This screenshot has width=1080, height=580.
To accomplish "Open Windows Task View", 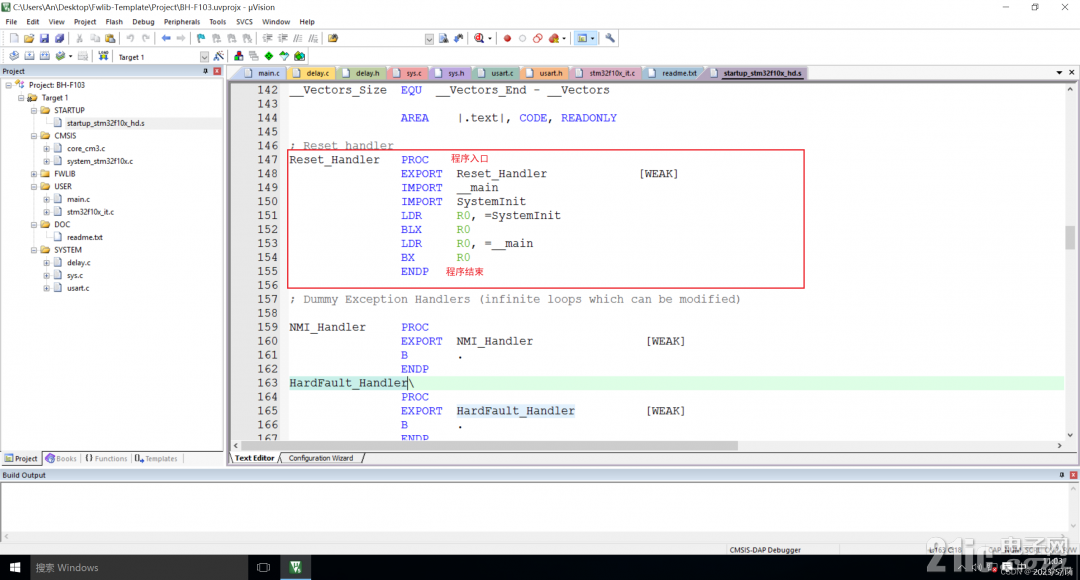I will pos(263,568).
